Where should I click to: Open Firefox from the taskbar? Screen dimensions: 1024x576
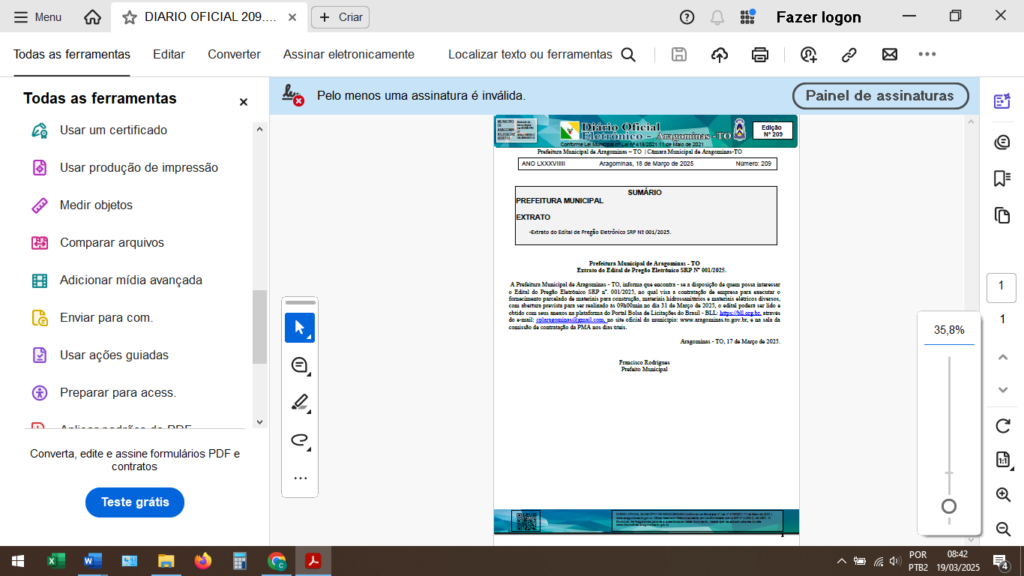click(203, 561)
